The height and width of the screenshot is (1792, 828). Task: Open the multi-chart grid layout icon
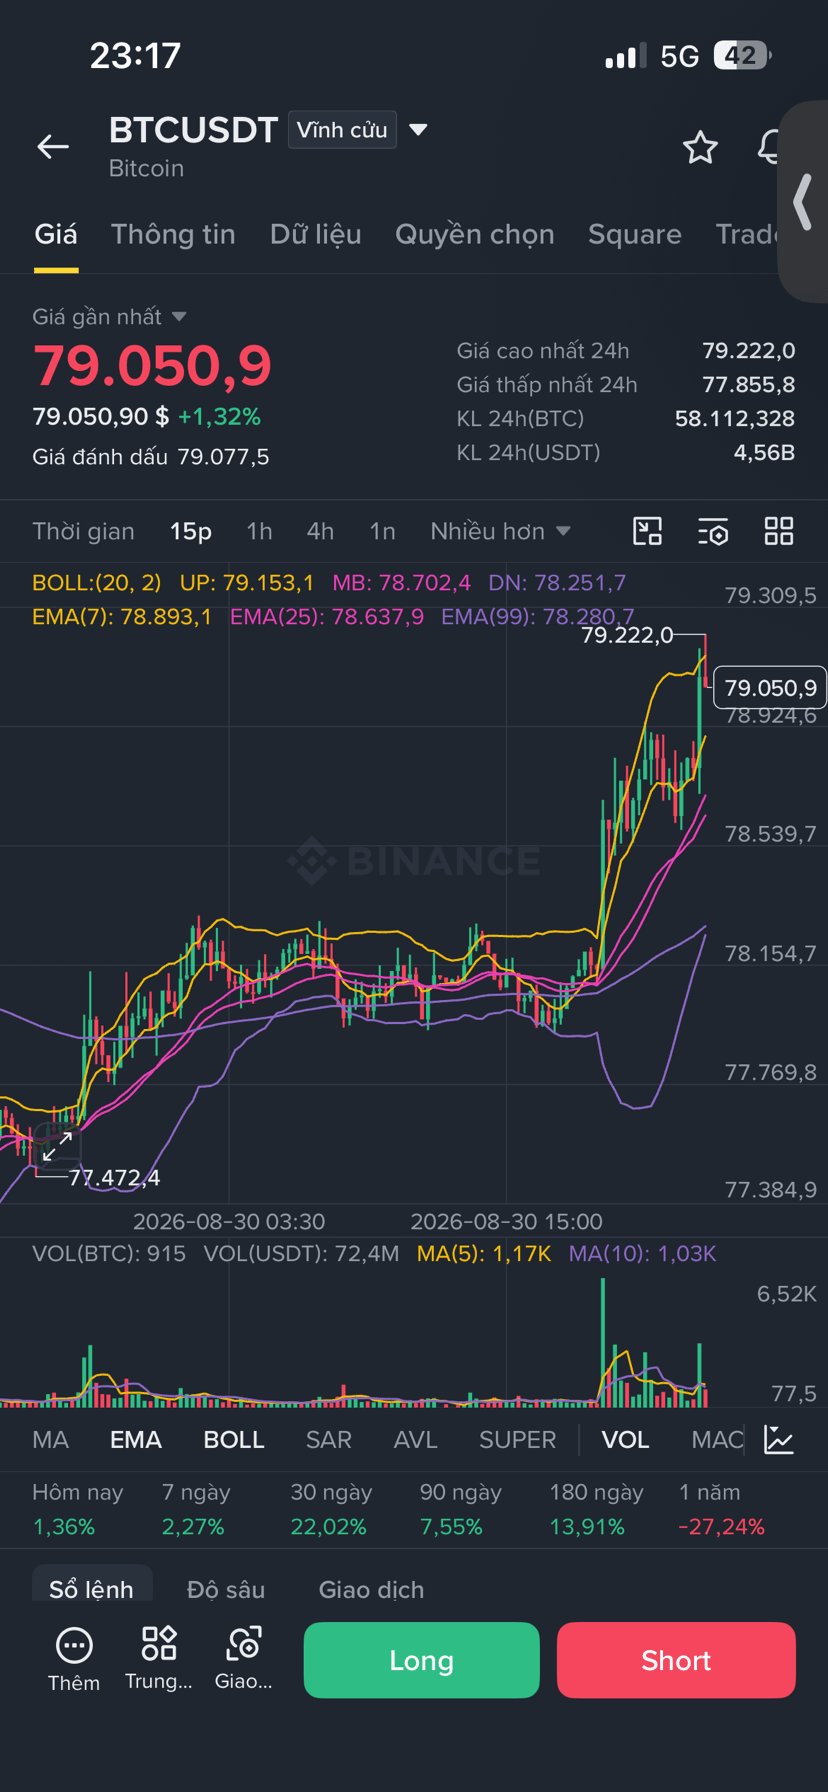779,531
